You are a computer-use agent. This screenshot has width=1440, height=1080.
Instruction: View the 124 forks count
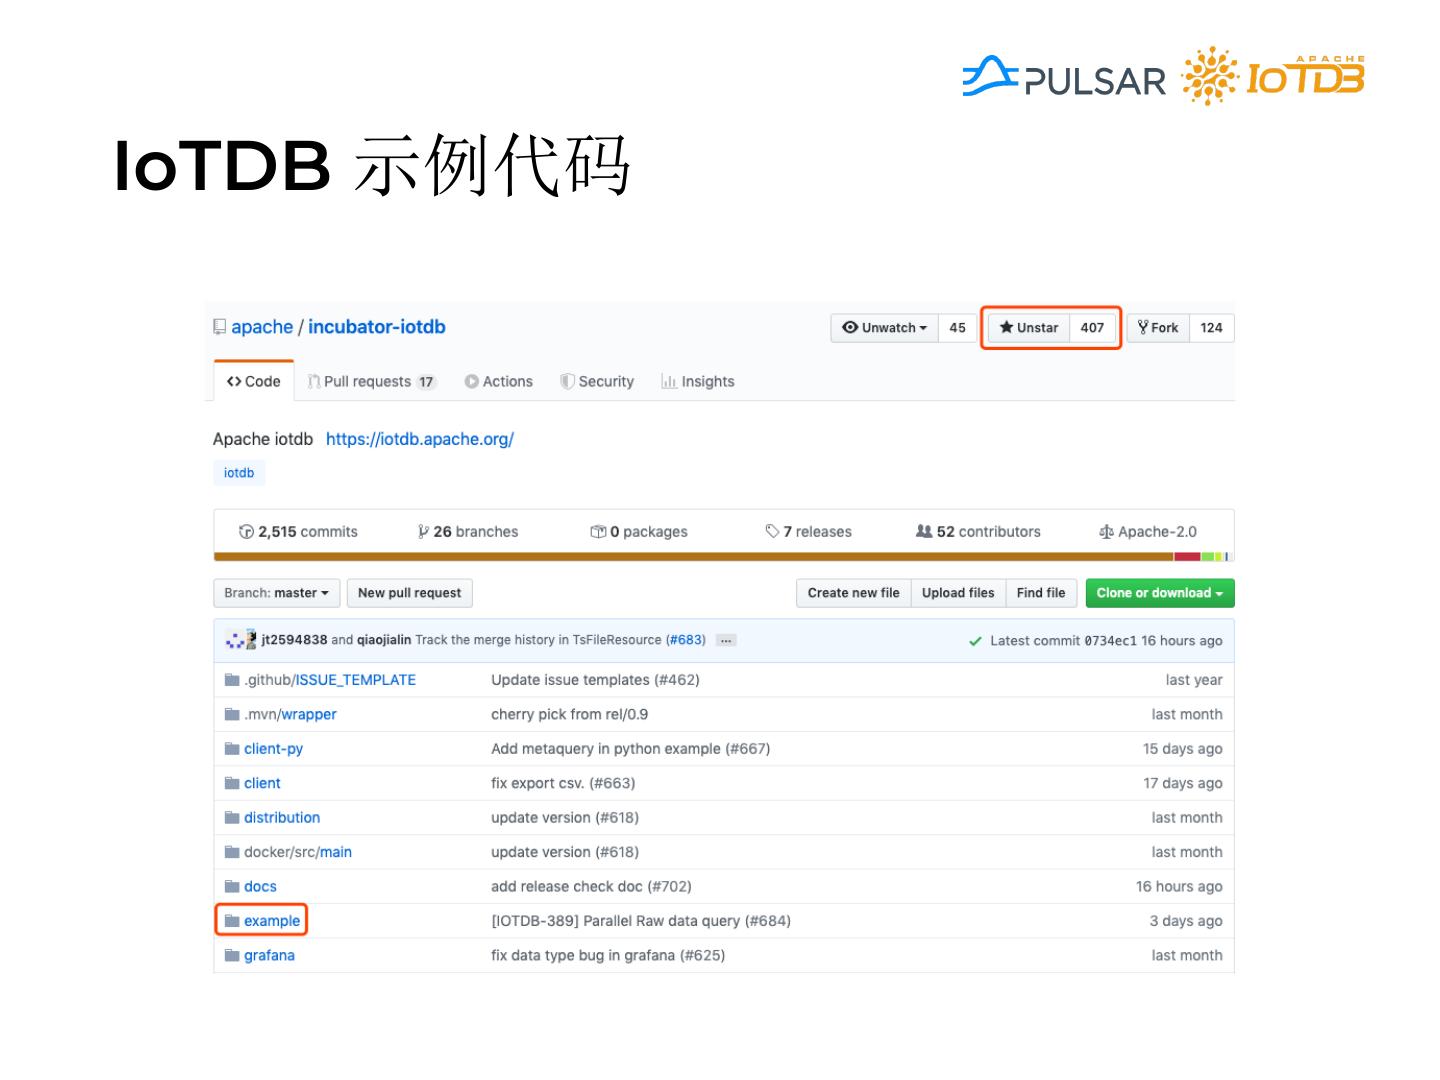click(1212, 328)
